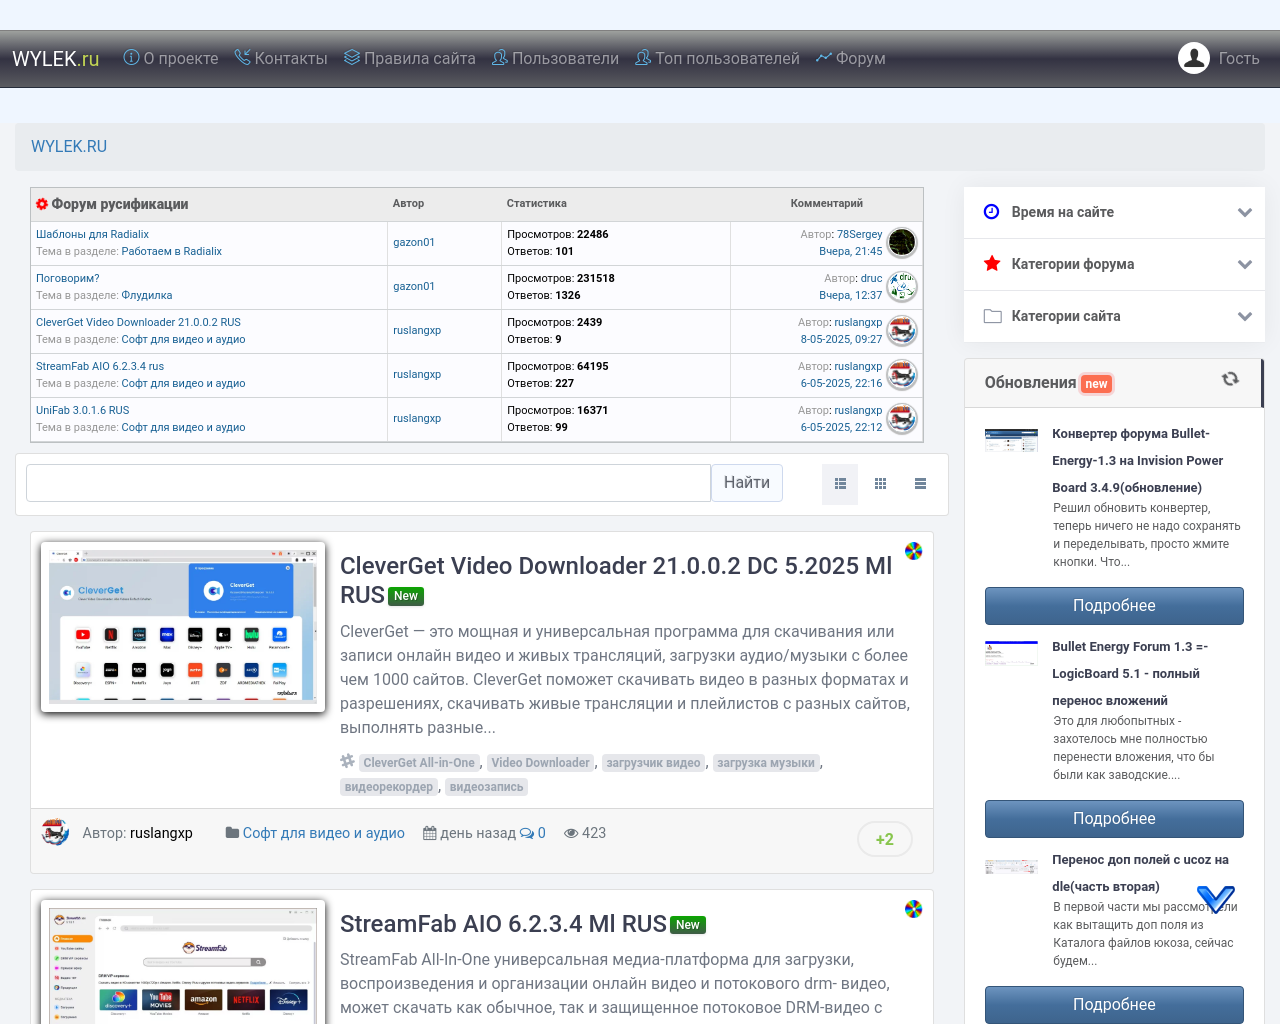The width and height of the screenshot is (1280, 1024).
Task: Open forum topic CleverGet Video Downloader 21.0.0.2 RUS
Action: coord(138,322)
